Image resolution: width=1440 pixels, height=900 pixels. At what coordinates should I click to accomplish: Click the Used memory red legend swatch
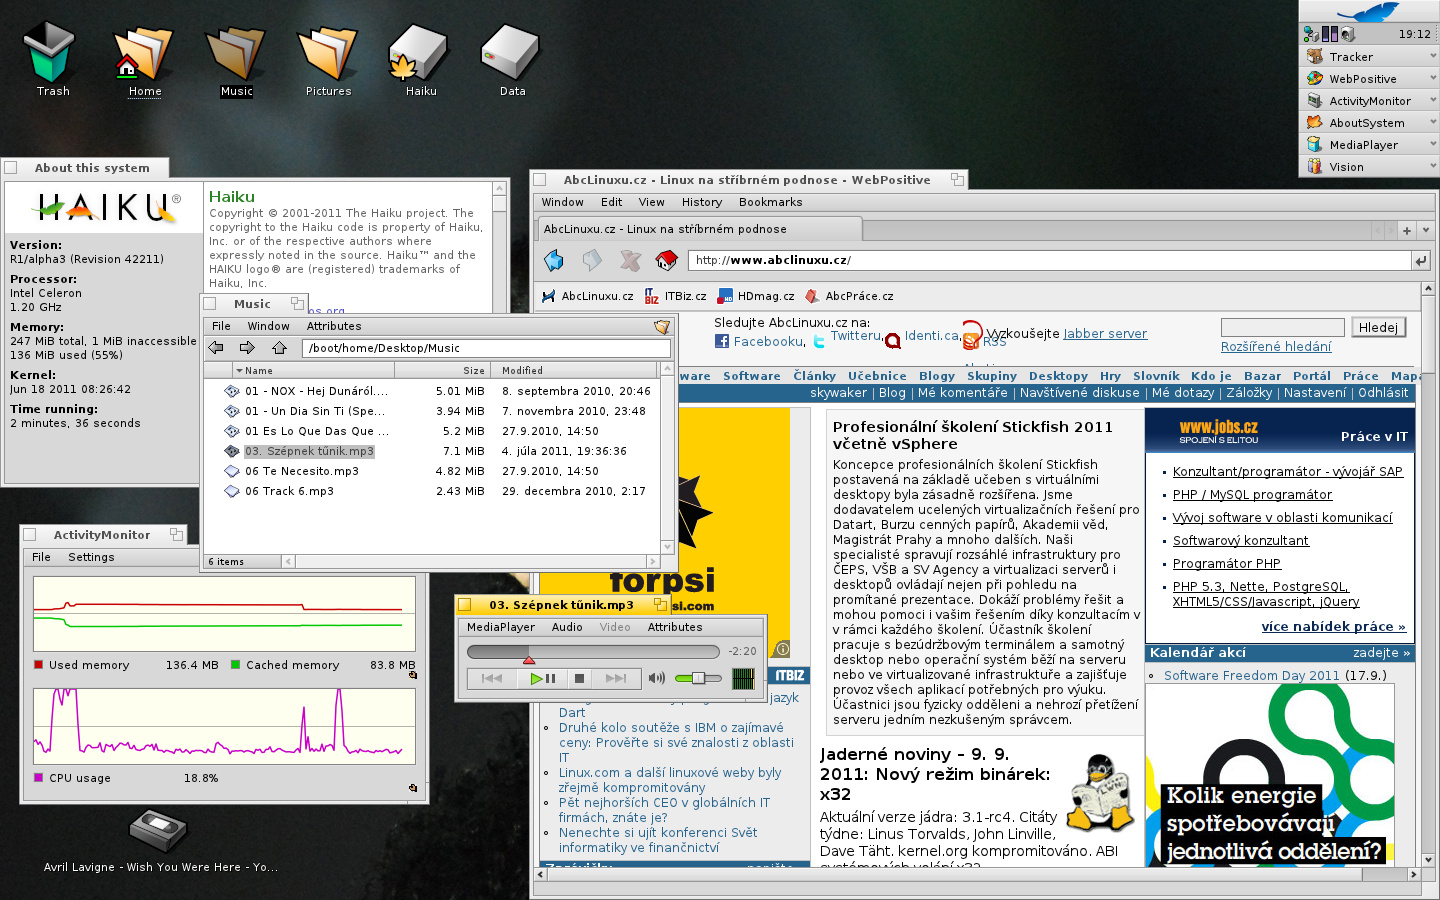(x=39, y=664)
